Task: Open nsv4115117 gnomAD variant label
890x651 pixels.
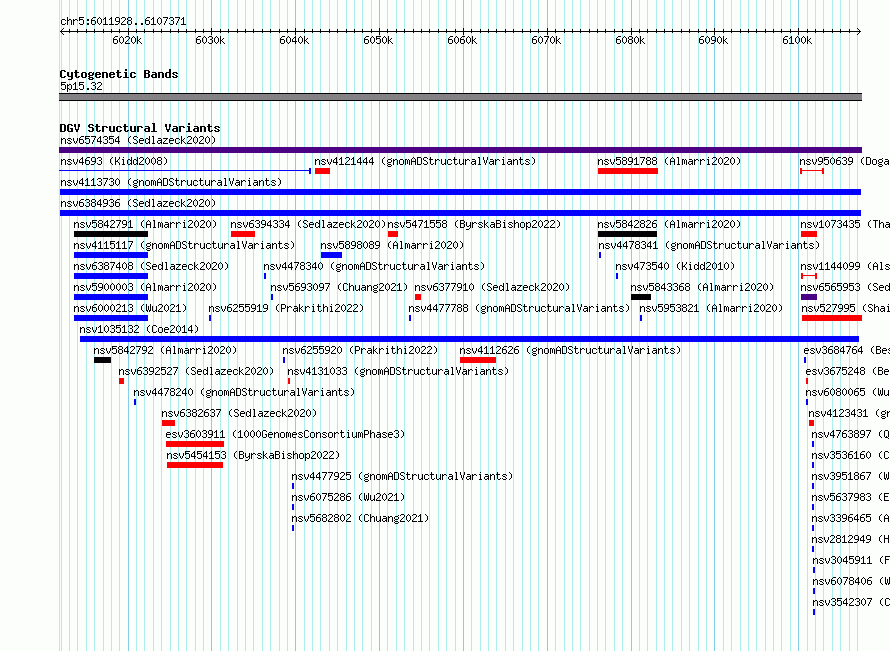Action: click(x=184, y=245)
